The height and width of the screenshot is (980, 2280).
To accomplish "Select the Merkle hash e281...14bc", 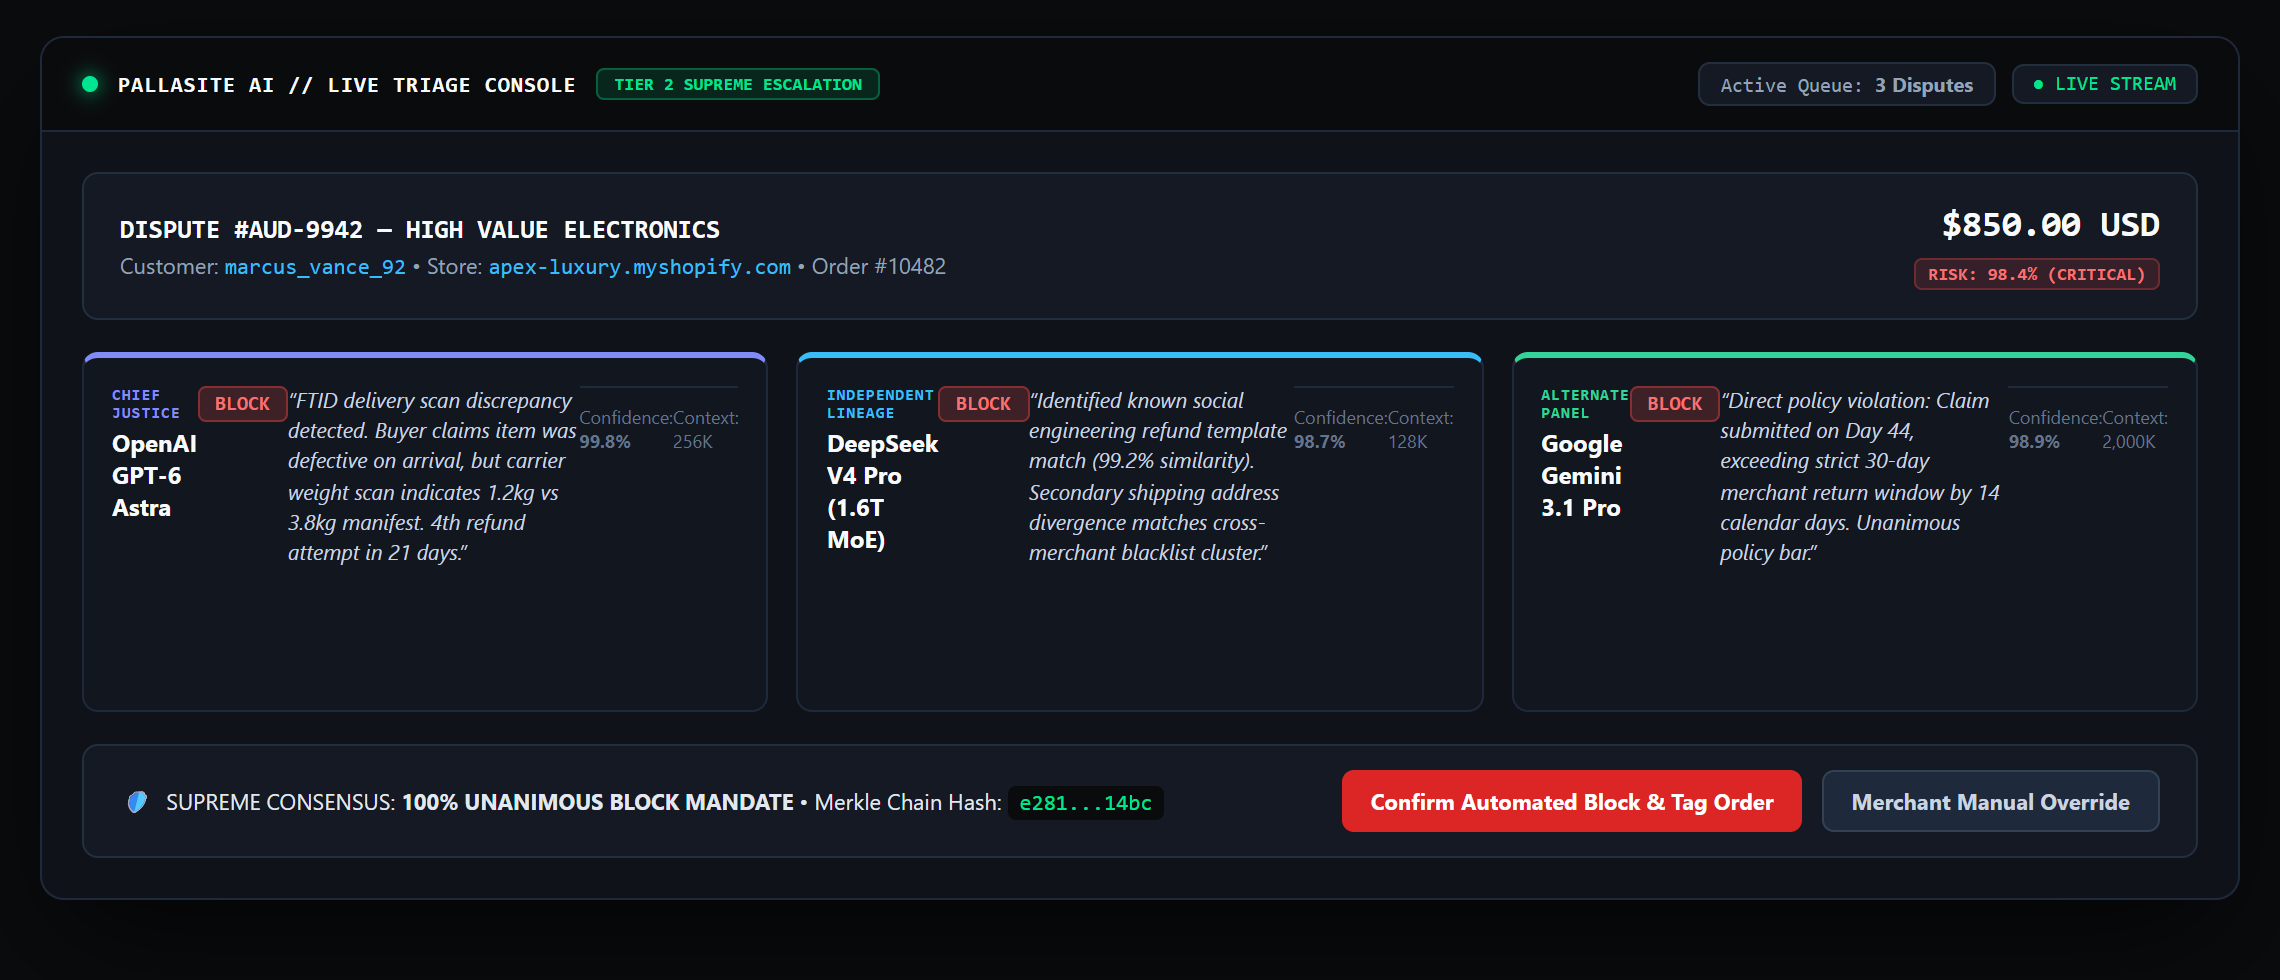I will (1085, 803).
